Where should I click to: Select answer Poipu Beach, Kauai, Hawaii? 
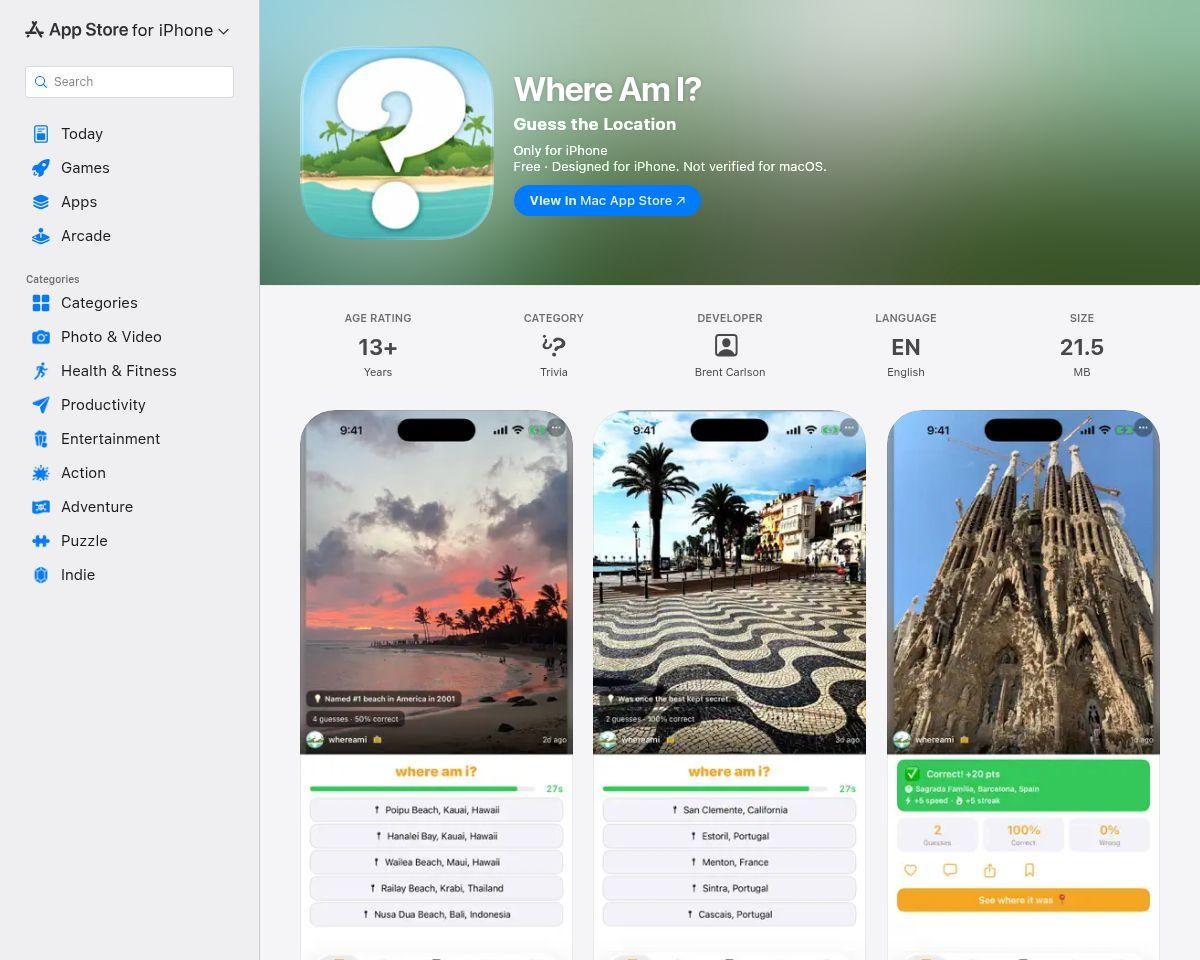click(436, 810)
